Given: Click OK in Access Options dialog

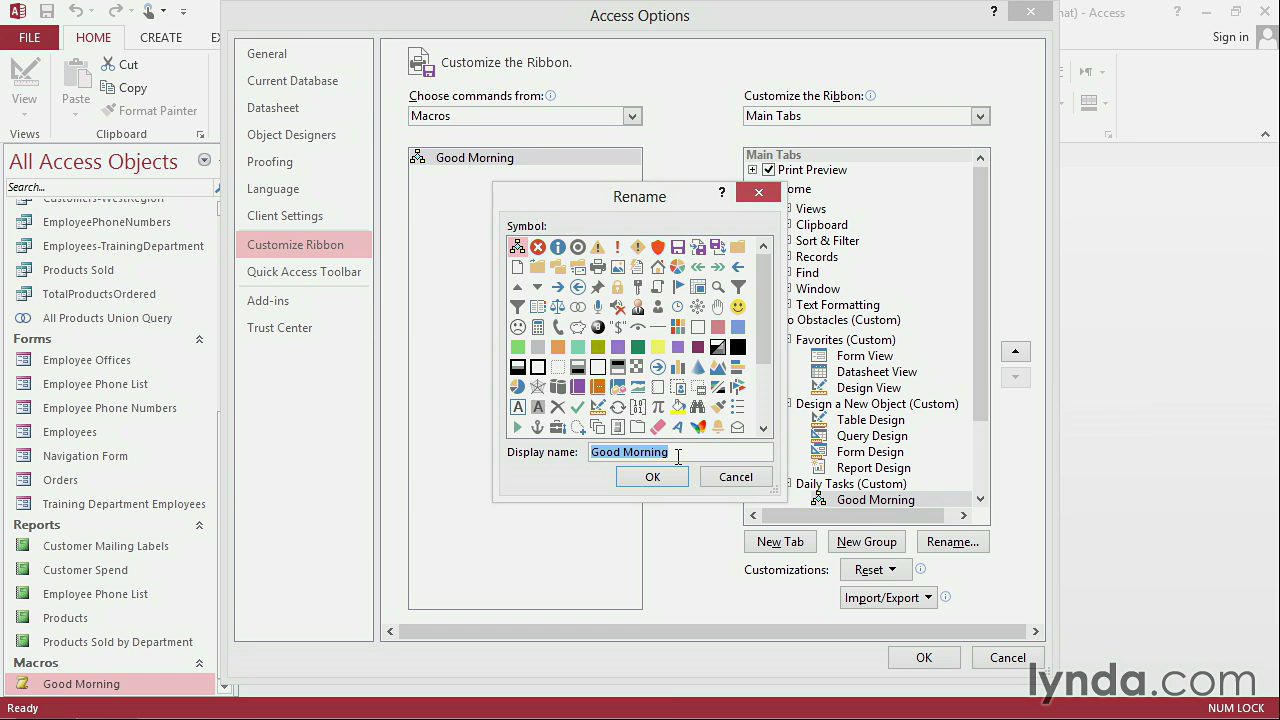Looking at the screenshot, I should click(924, 658).
